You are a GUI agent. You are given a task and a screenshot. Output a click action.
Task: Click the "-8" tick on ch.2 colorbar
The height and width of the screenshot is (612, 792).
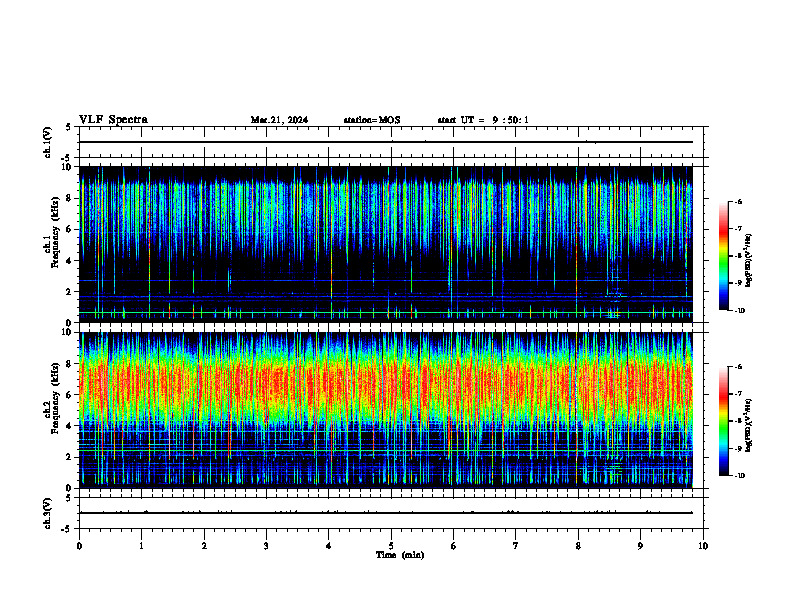pos(738,421)
